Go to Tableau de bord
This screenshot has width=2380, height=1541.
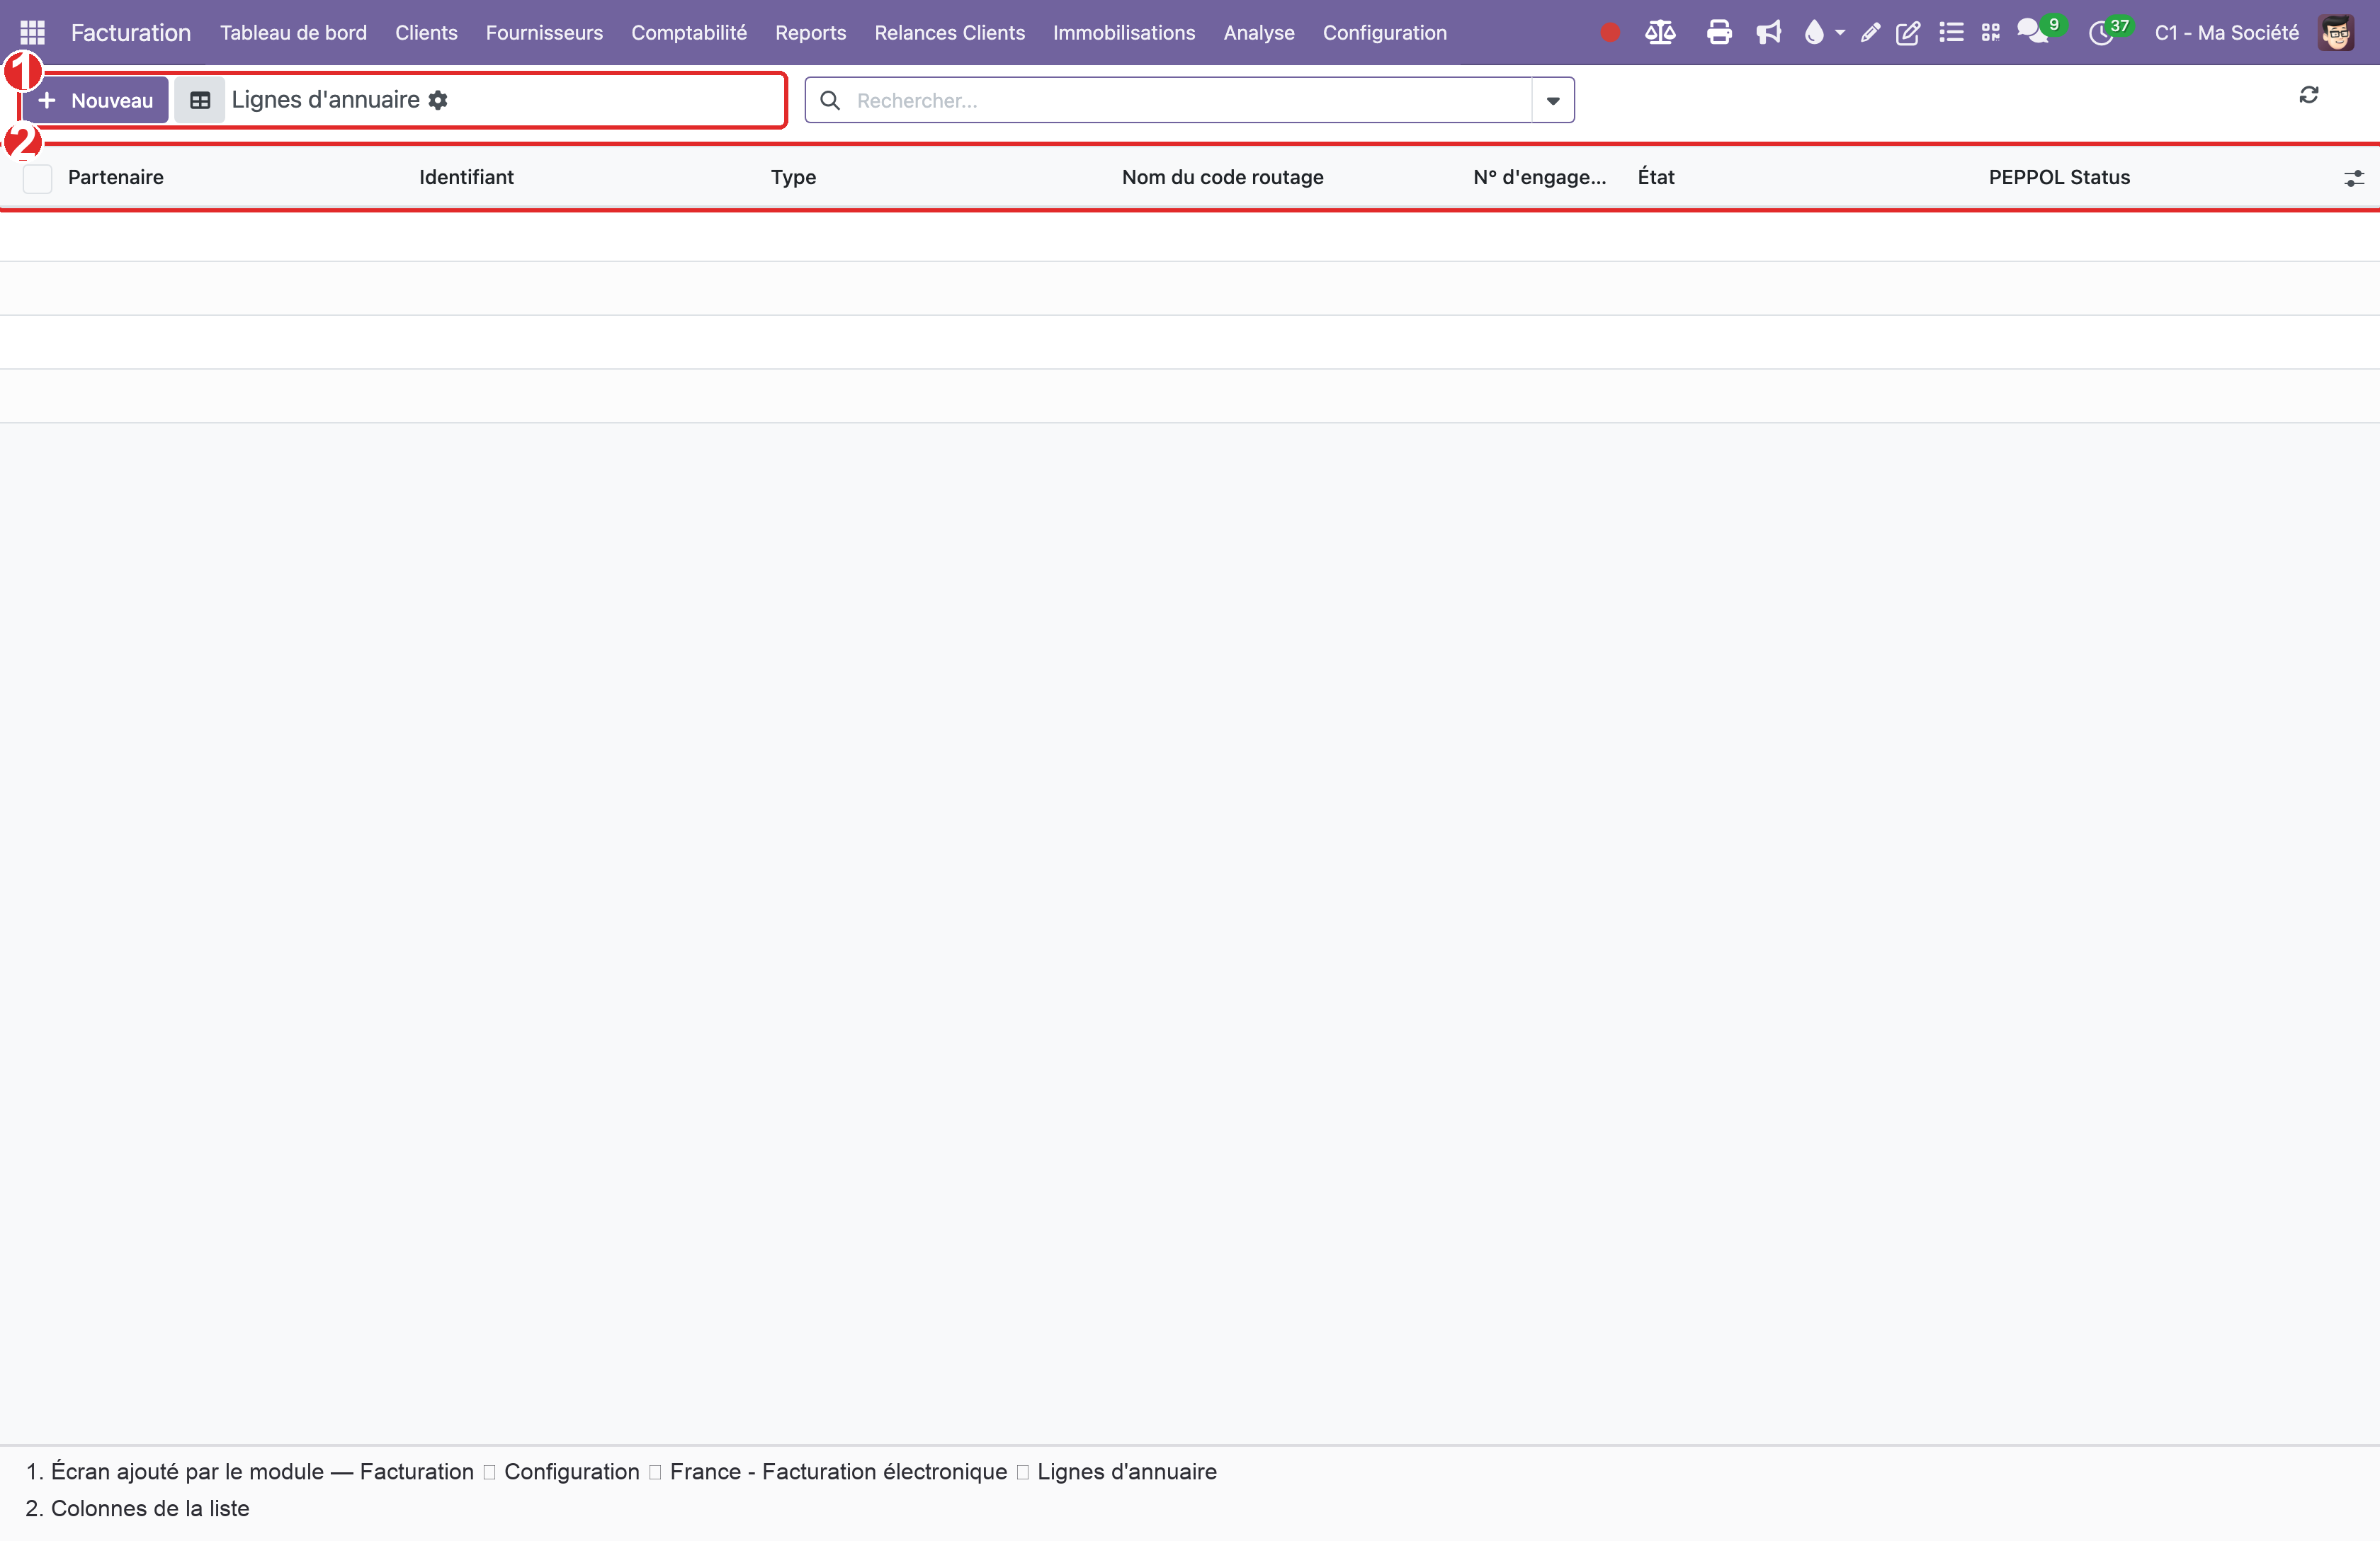coord(293,33)
